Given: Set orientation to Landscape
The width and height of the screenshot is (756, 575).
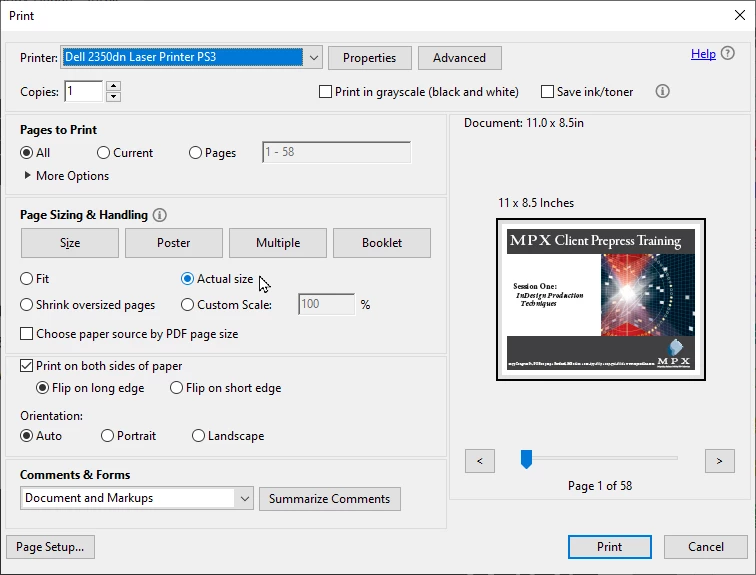Looking at the screenshot, I should (x=198, y=436).
